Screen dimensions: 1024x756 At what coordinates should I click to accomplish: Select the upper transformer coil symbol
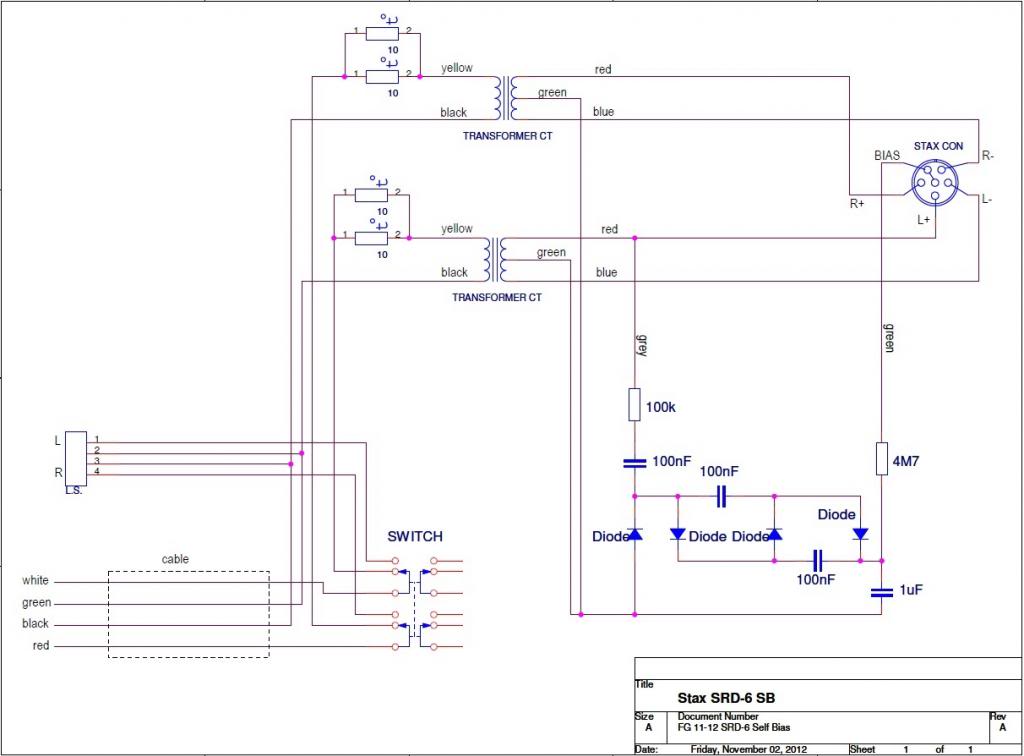coord(507,98)
